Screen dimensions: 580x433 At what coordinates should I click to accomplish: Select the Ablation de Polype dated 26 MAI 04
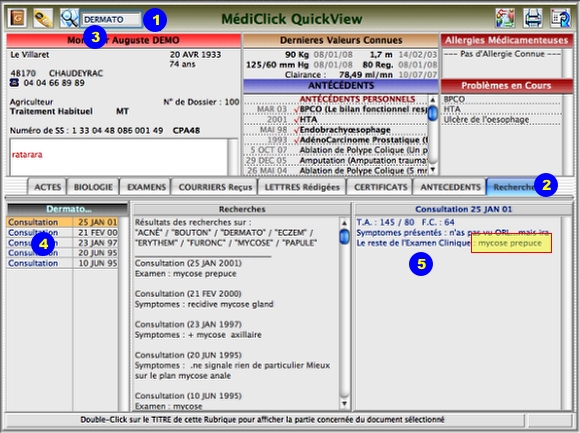[336, 171]
